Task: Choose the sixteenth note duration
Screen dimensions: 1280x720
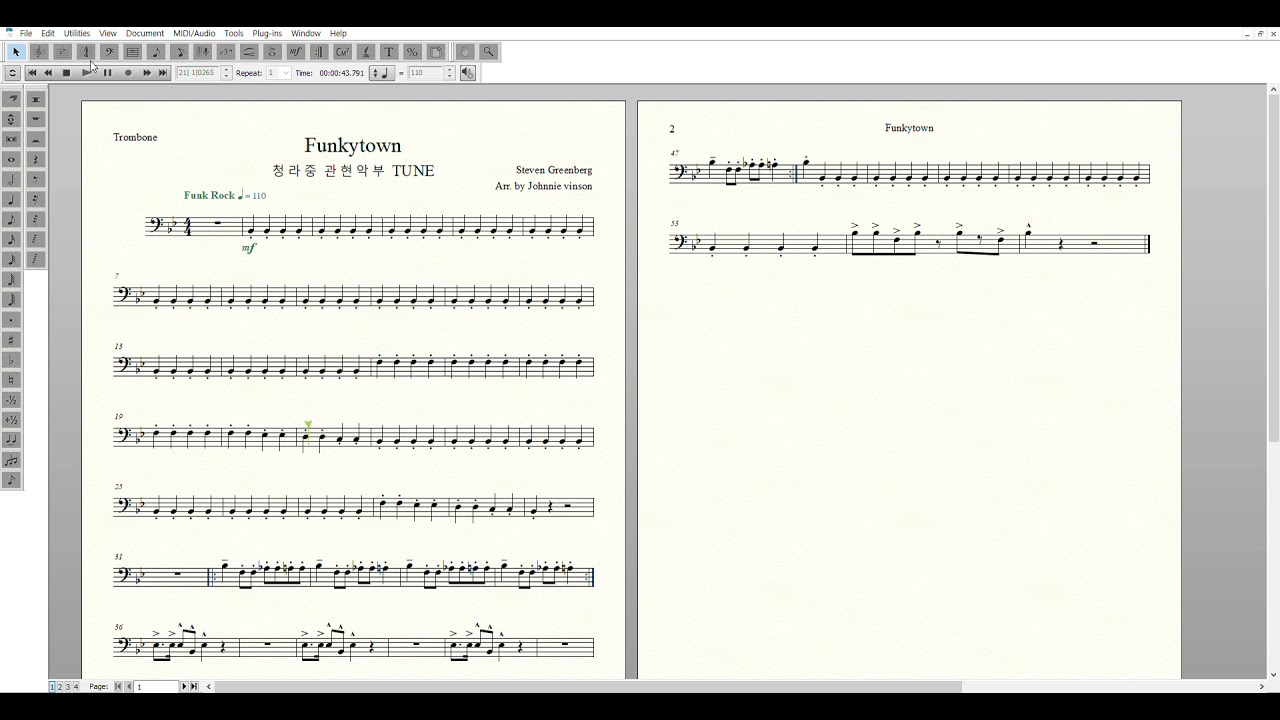Action: (12, 239)
